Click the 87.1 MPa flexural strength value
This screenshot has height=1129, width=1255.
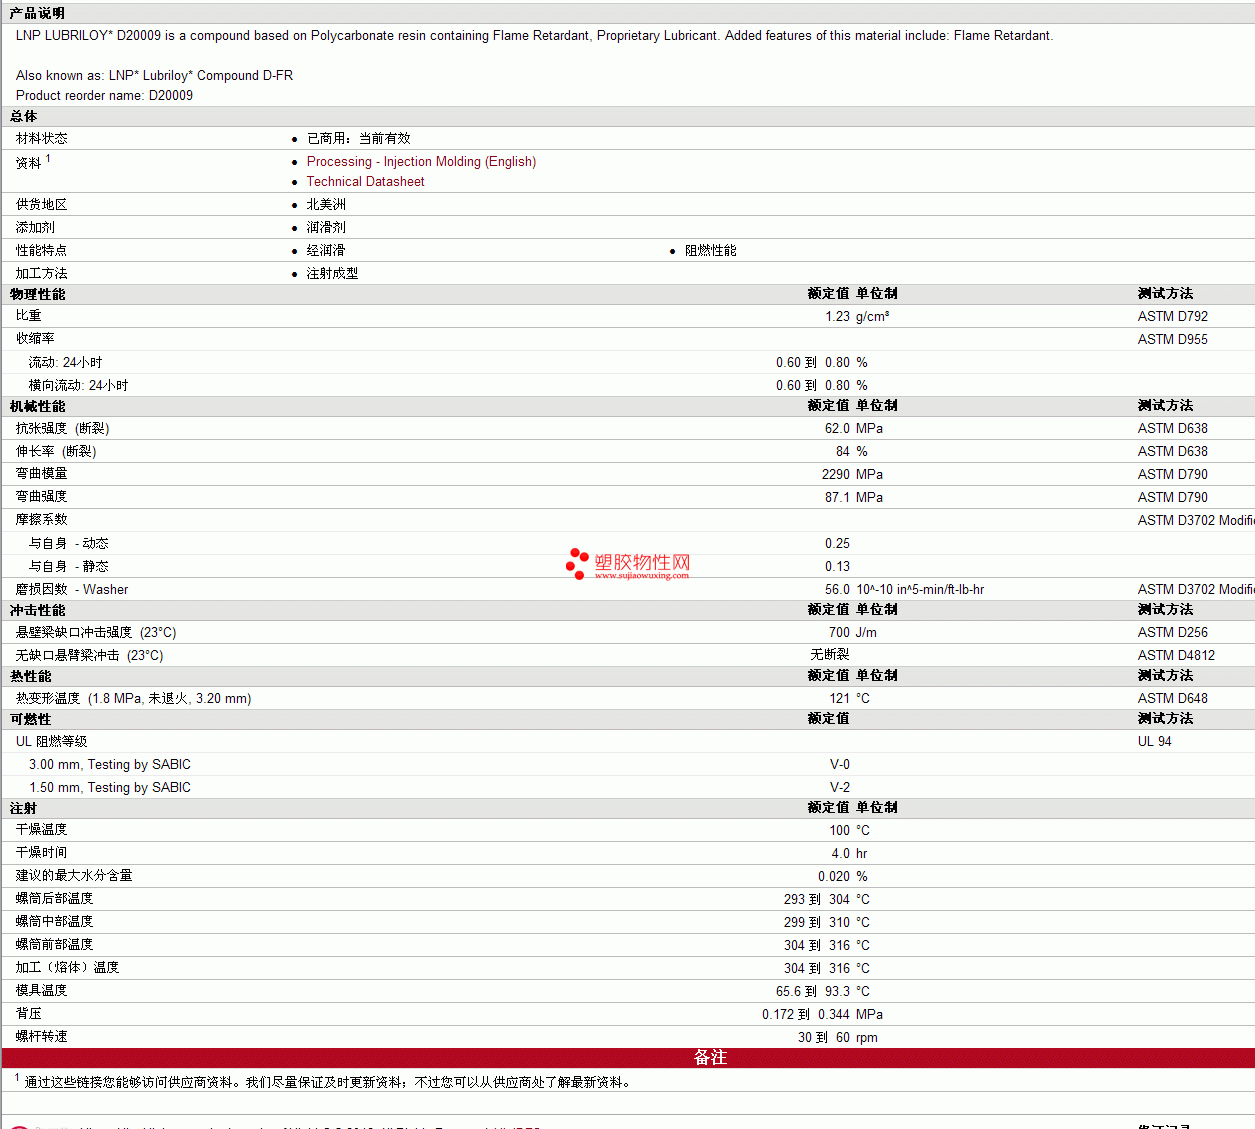(x=854, y=498)
